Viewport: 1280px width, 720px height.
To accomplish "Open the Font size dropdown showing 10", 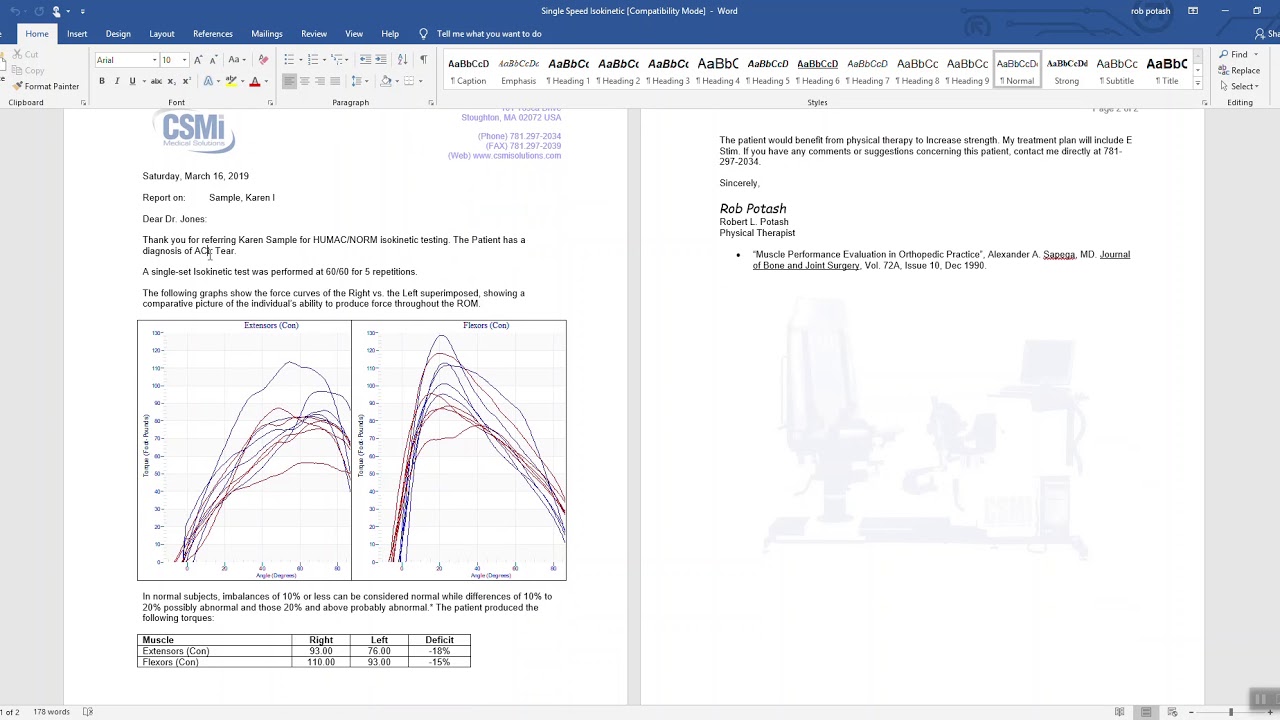I will 184,60.
